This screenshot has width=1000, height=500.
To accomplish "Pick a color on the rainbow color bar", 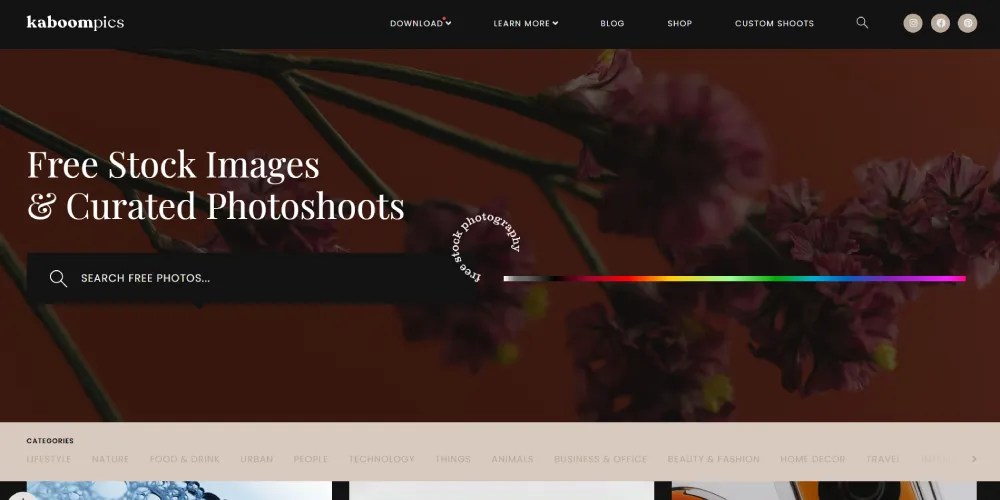I will click(x=734, y=279).
